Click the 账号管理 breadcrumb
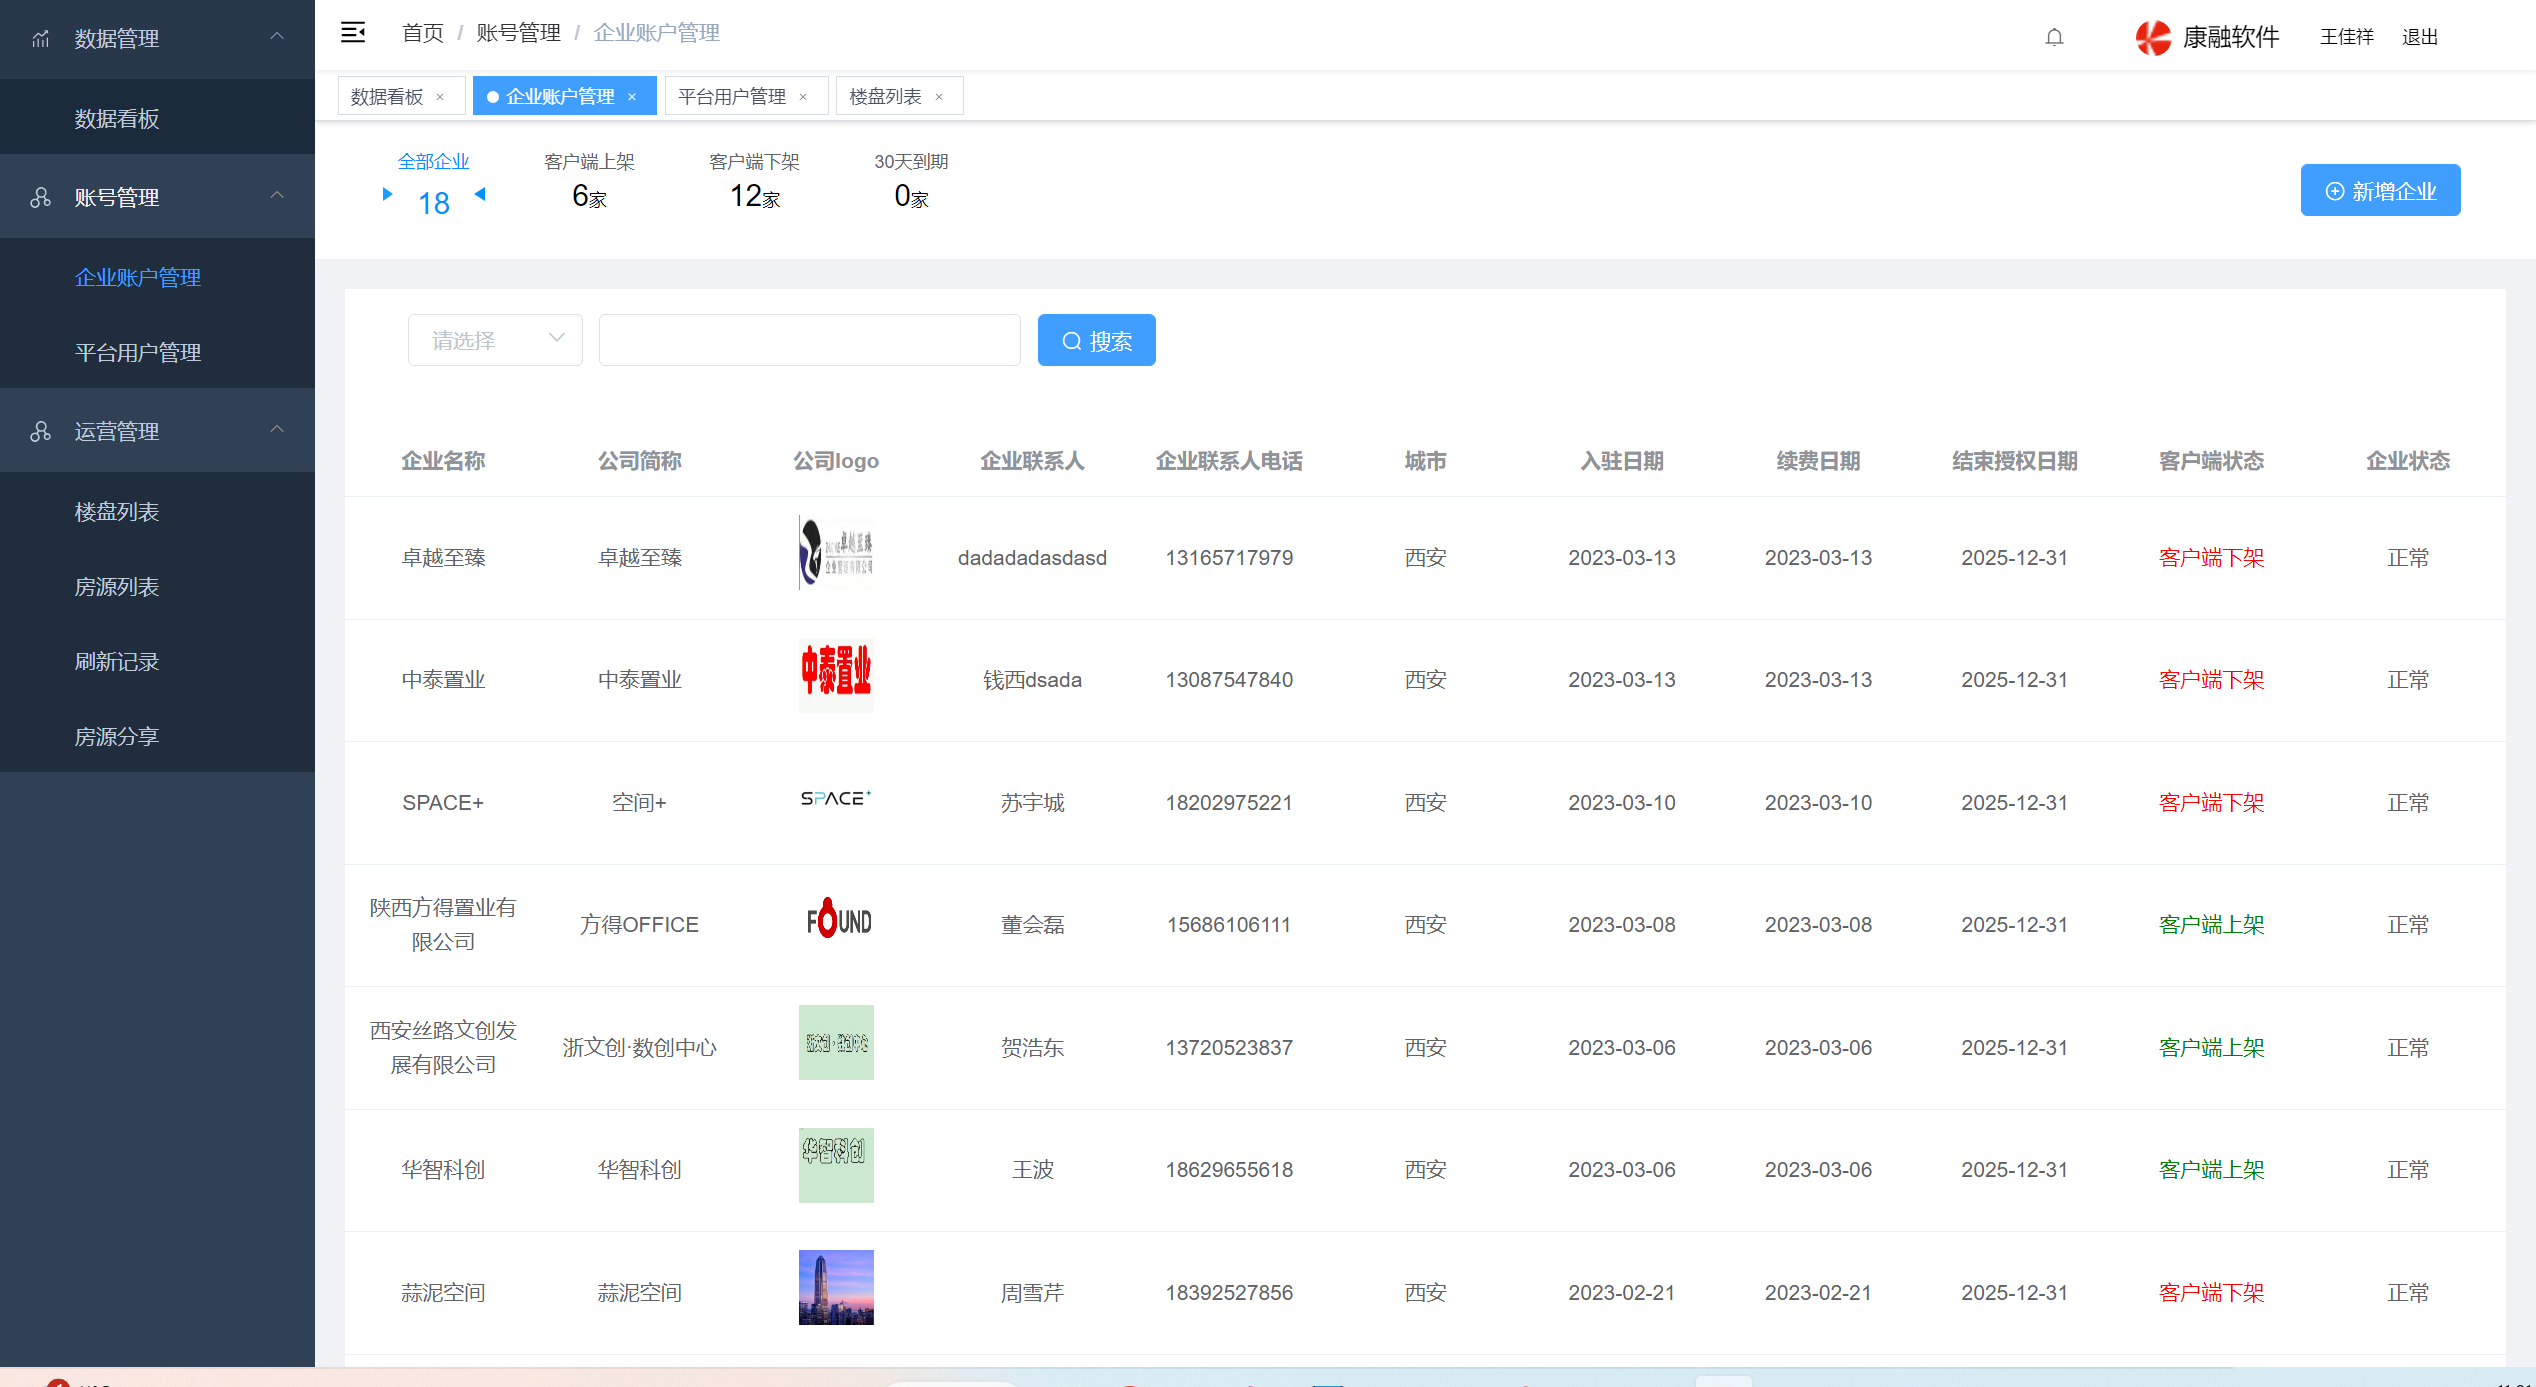The height and width of the screenshot is (1387, 2536). tap(519, 33)
